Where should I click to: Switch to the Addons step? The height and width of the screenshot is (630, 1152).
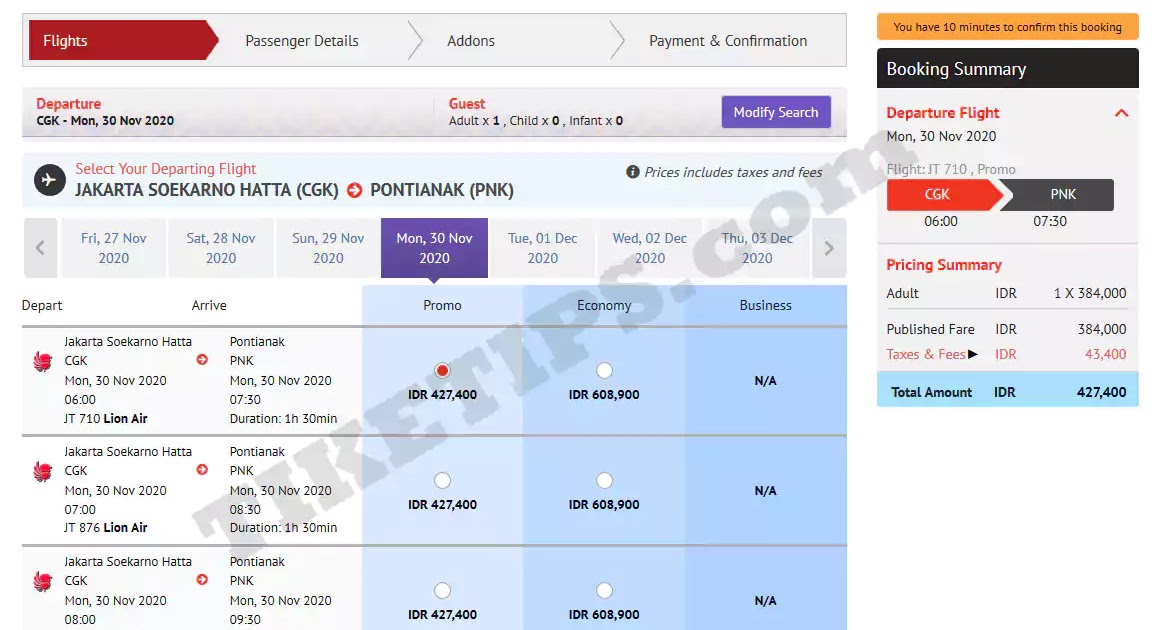[470, 41]
